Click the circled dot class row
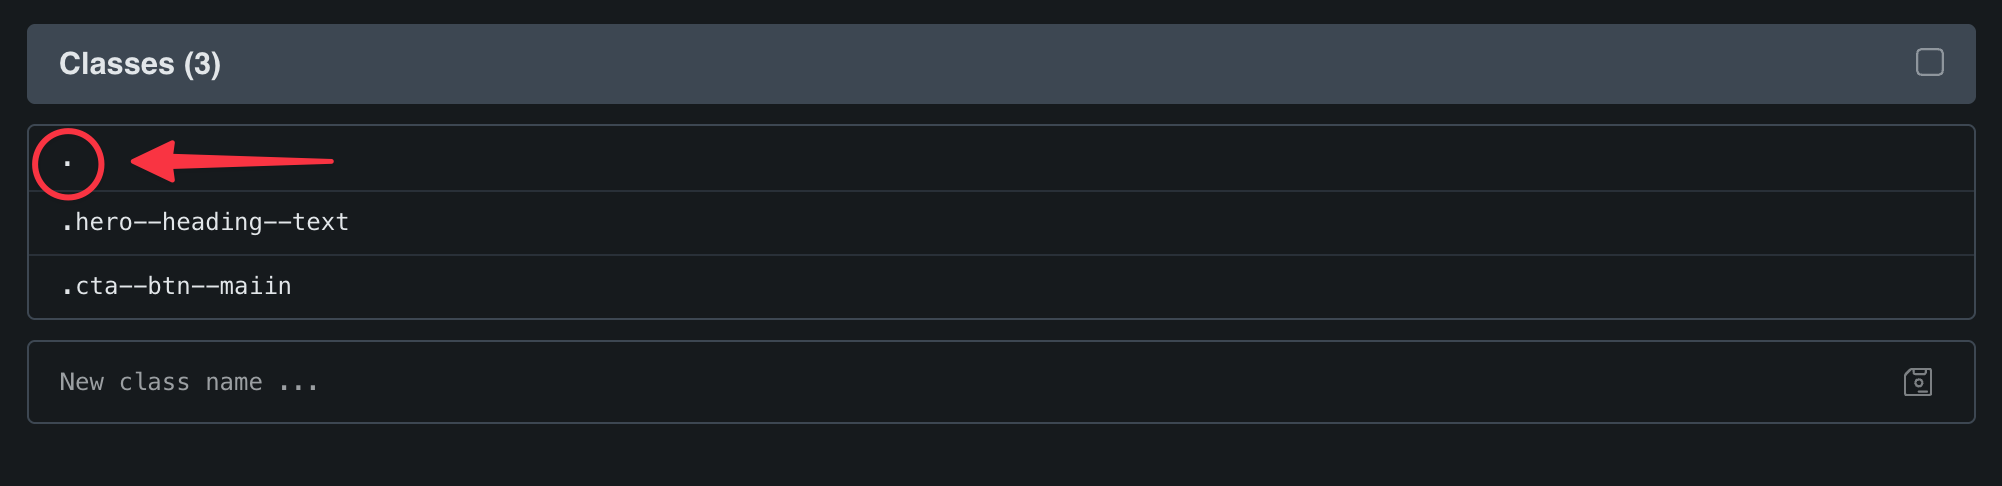Image resolution: width=2002 pixels, height=486 pixels. (x=68, y=160)
